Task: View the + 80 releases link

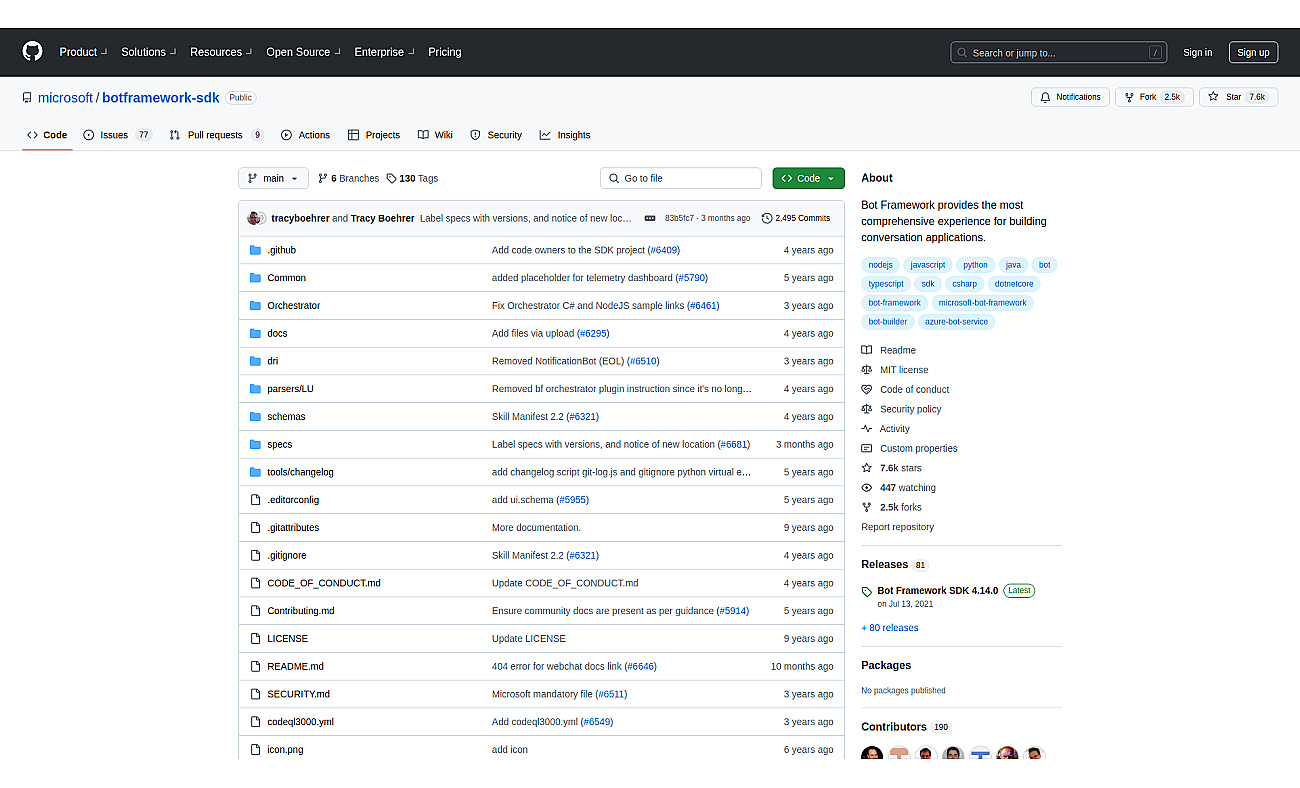Action: pos(890,628)
